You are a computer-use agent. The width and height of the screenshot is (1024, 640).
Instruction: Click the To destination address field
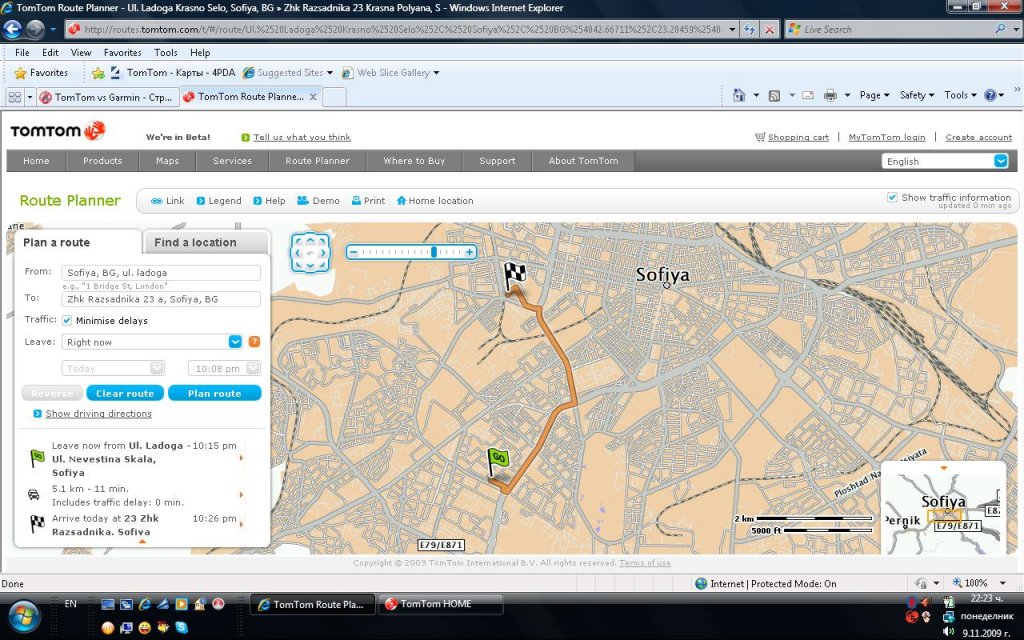161,299
